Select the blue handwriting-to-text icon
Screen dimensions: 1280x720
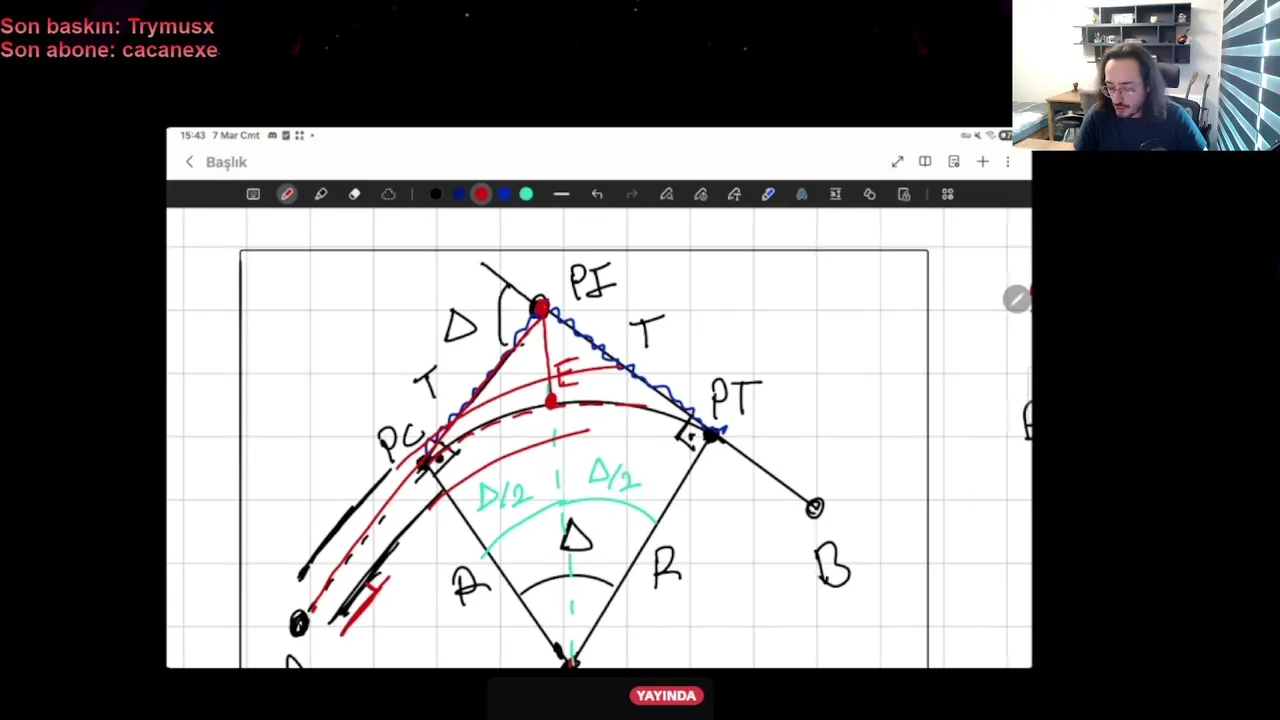[x=801, y=194]
